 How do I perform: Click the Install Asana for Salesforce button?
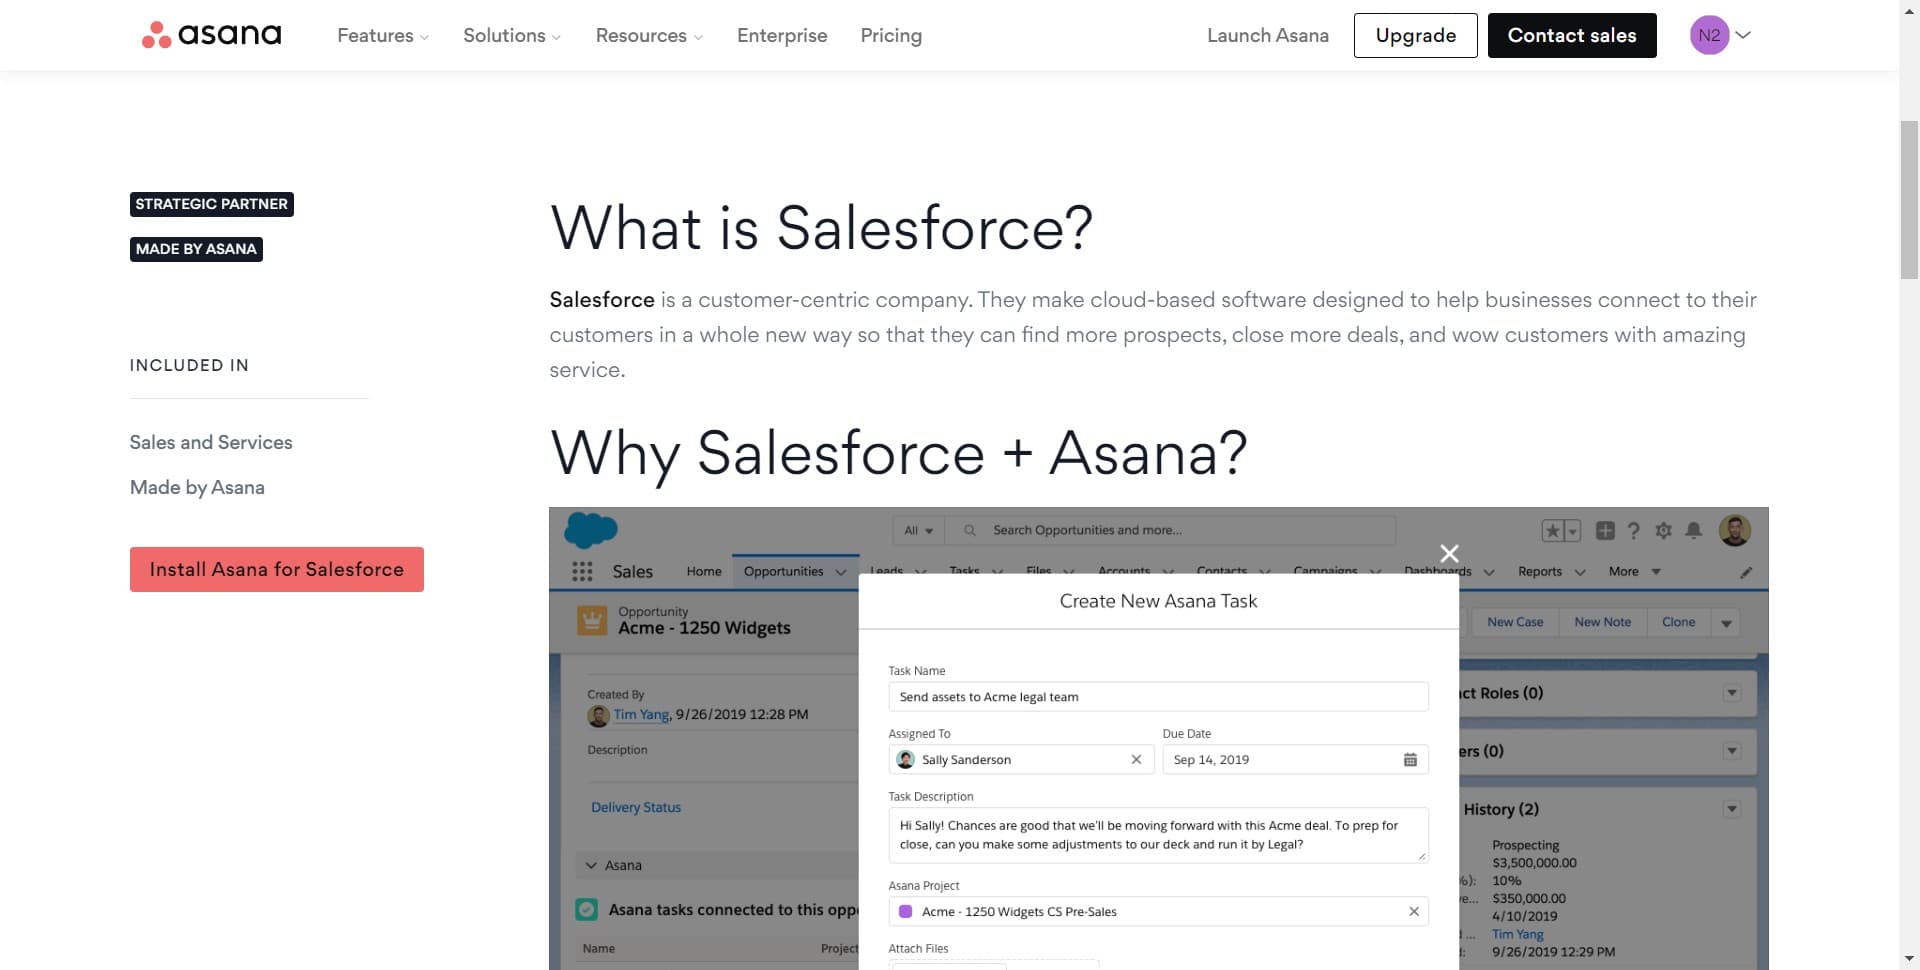tap(276, 569)
